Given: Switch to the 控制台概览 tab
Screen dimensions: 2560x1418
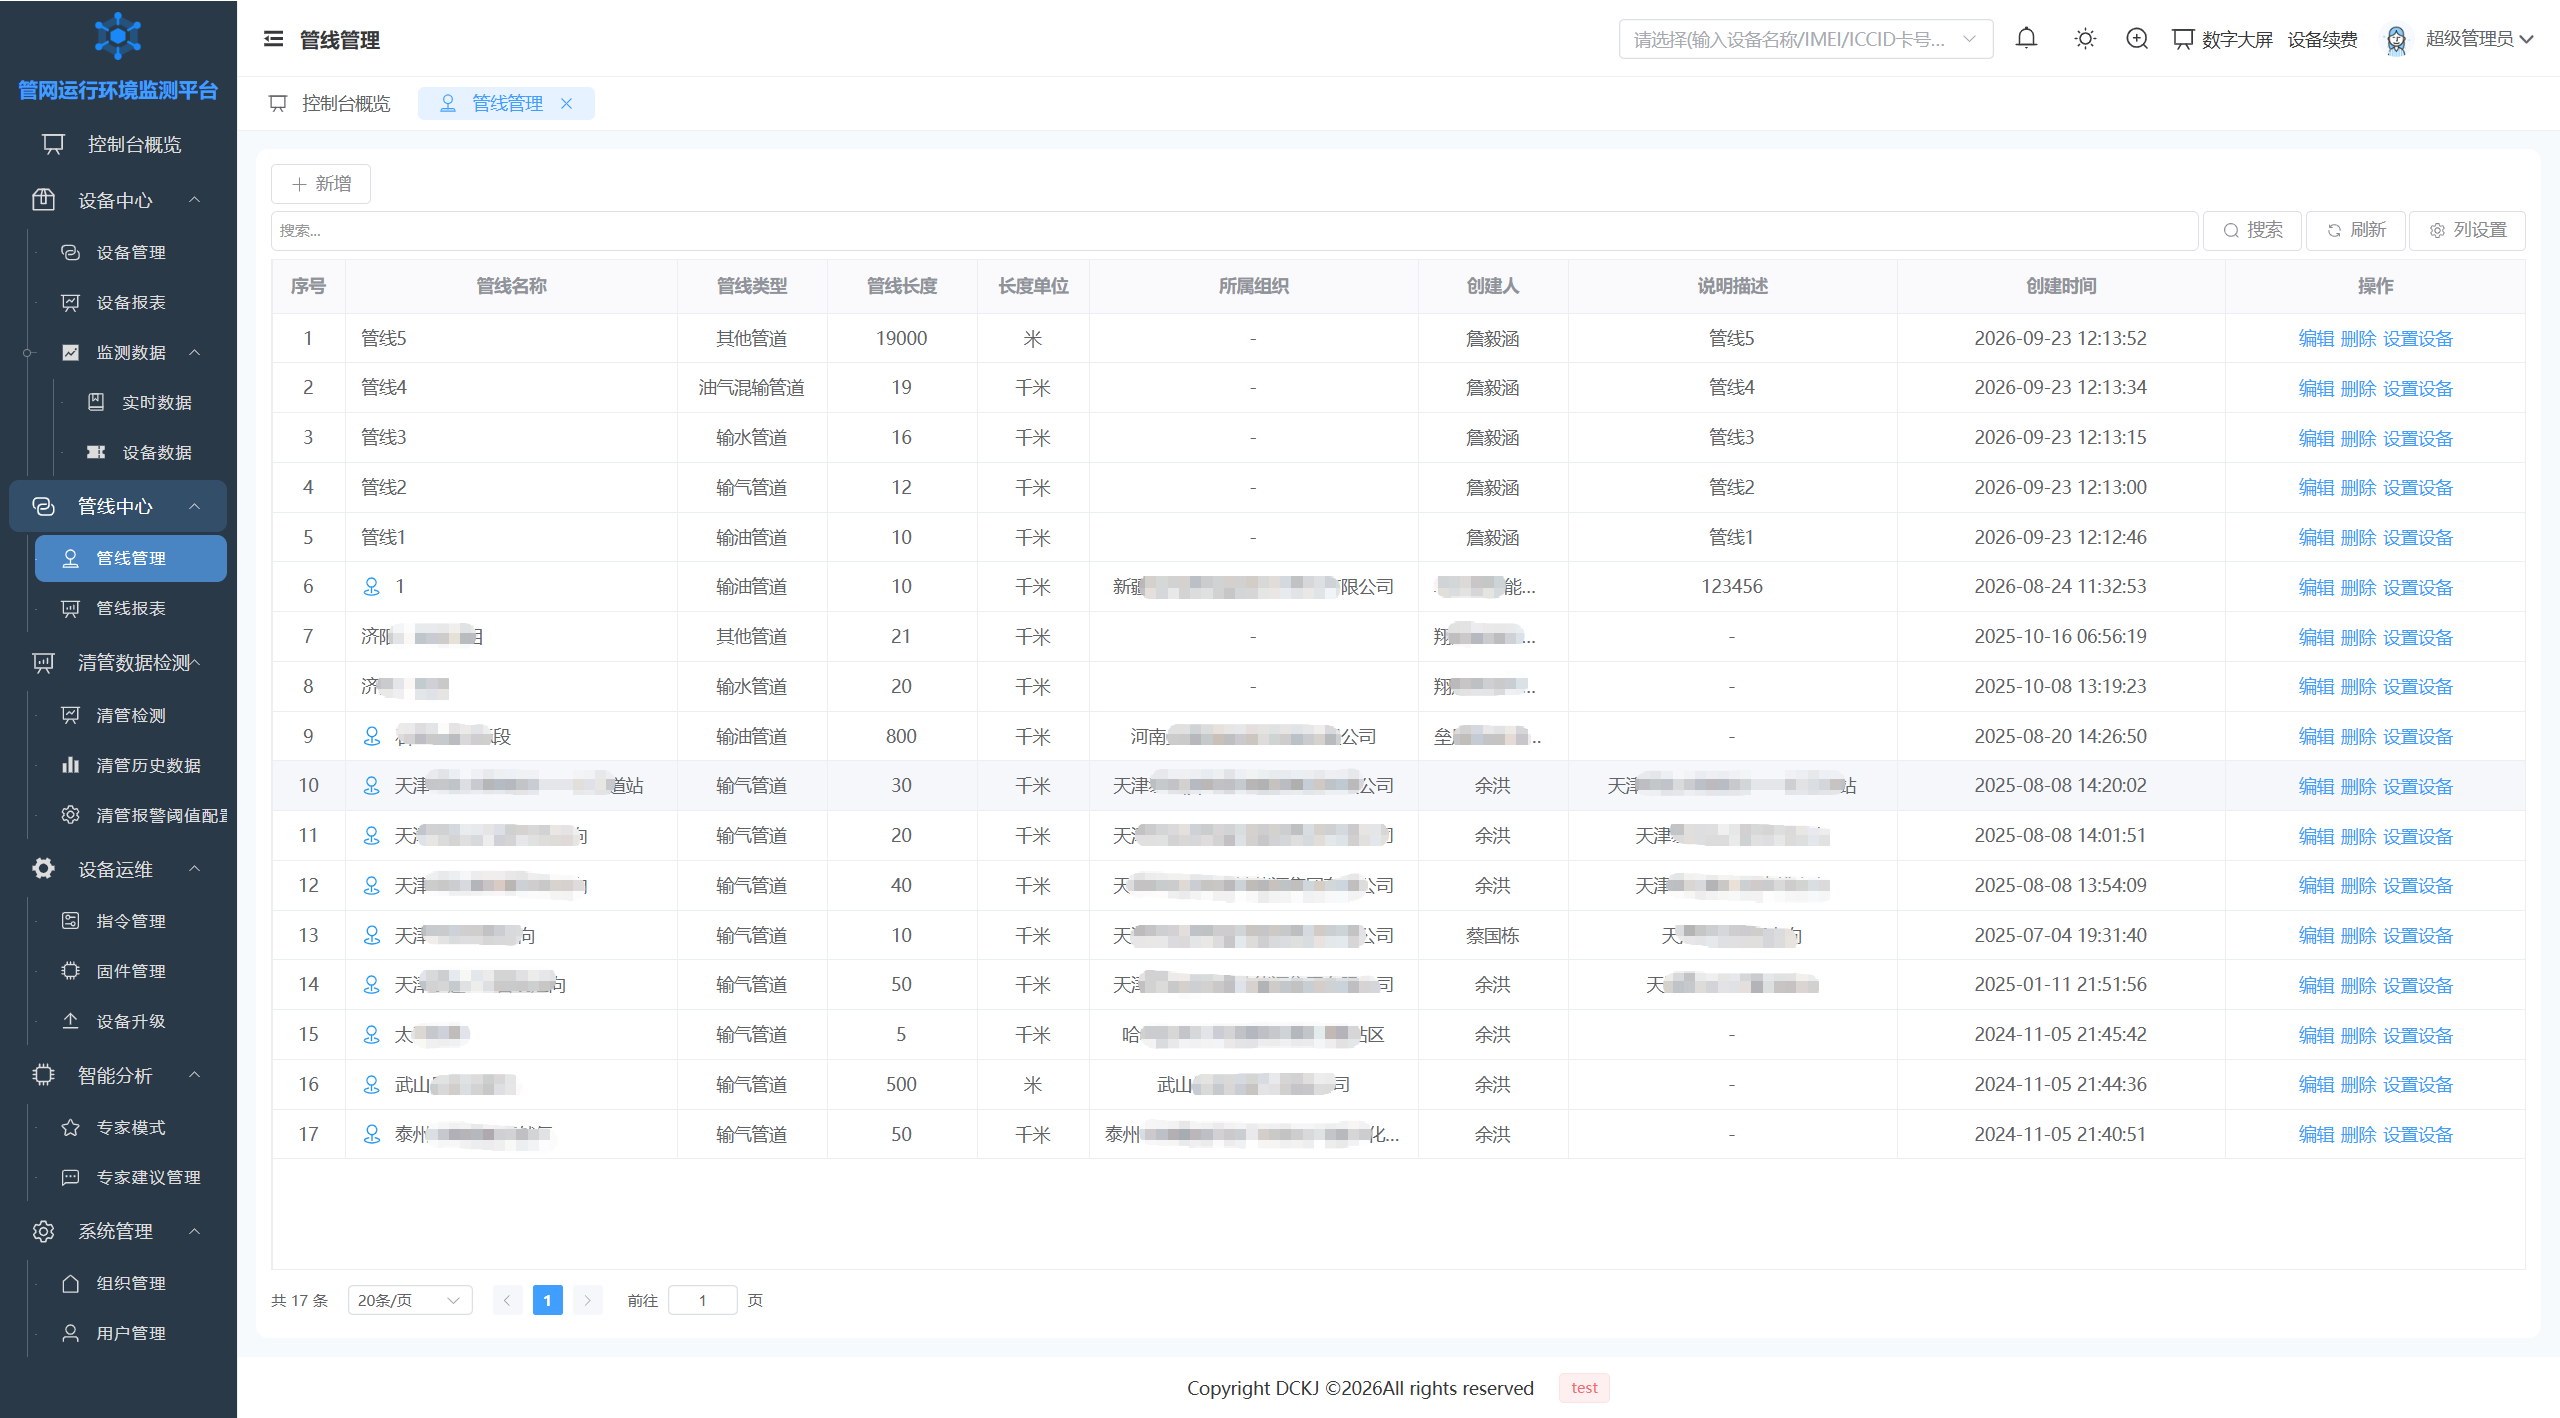Looking at the screenshot, I should pyautogui.click(x=330, y=103).
